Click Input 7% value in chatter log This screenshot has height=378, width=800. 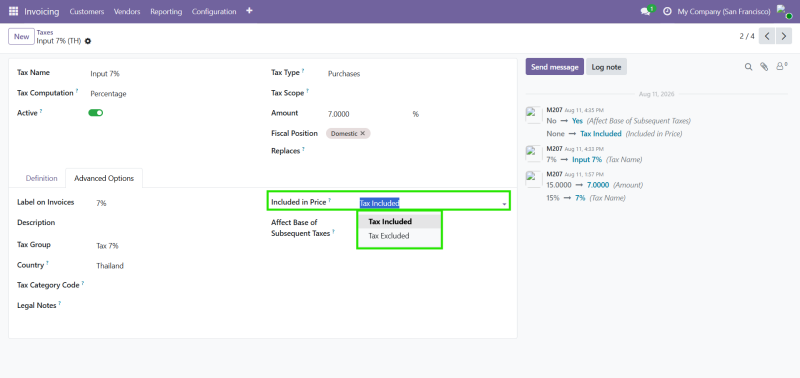(587, 160)
